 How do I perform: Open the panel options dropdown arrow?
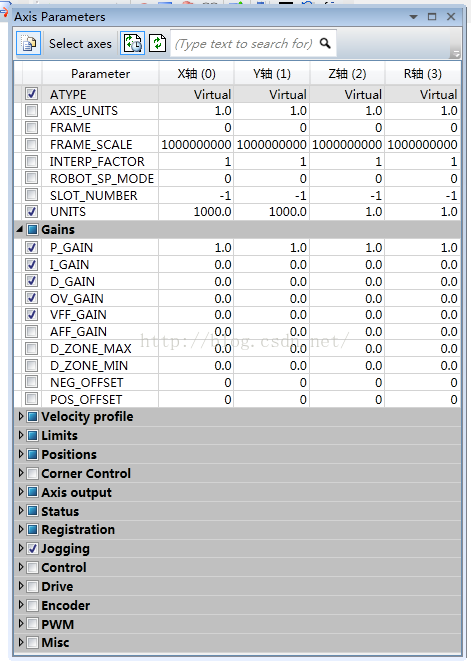click(413, 17)
